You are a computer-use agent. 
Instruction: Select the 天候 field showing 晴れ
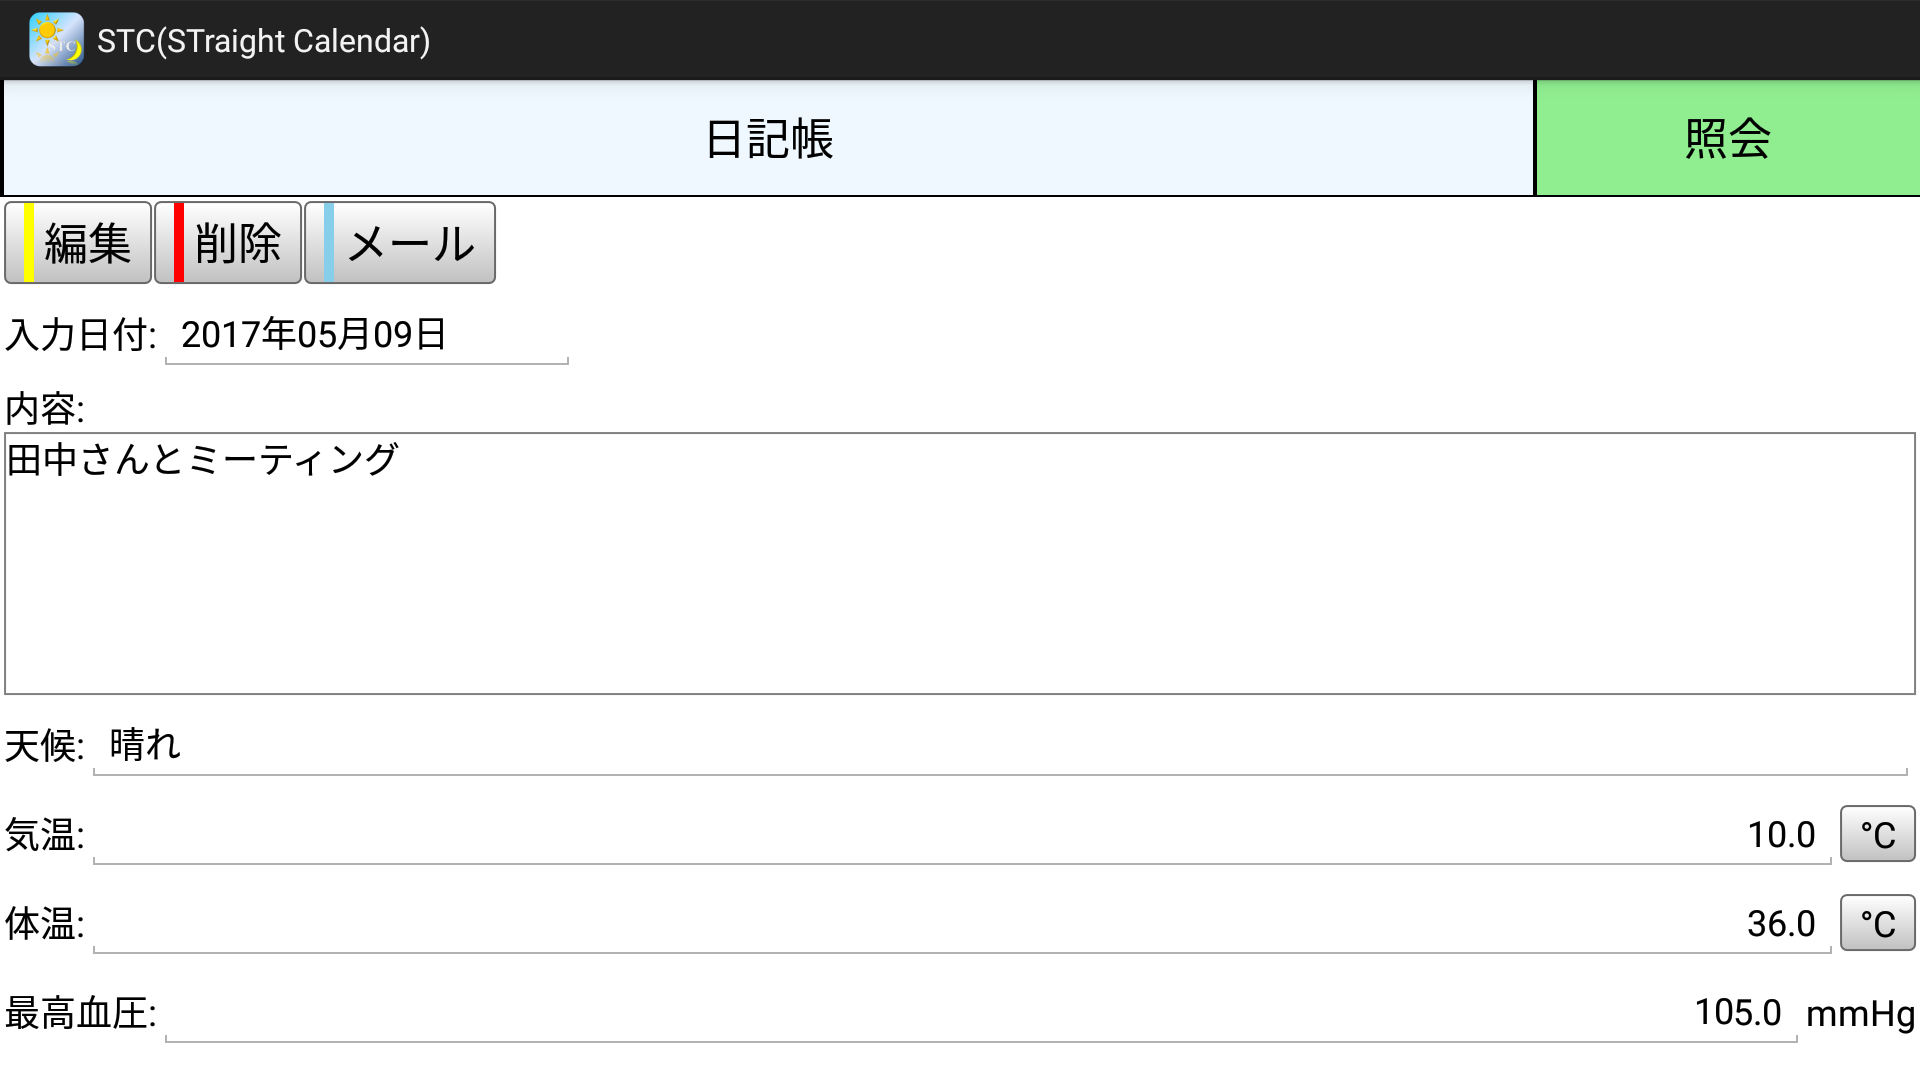pyautogui.click(x=1000, y=746)
